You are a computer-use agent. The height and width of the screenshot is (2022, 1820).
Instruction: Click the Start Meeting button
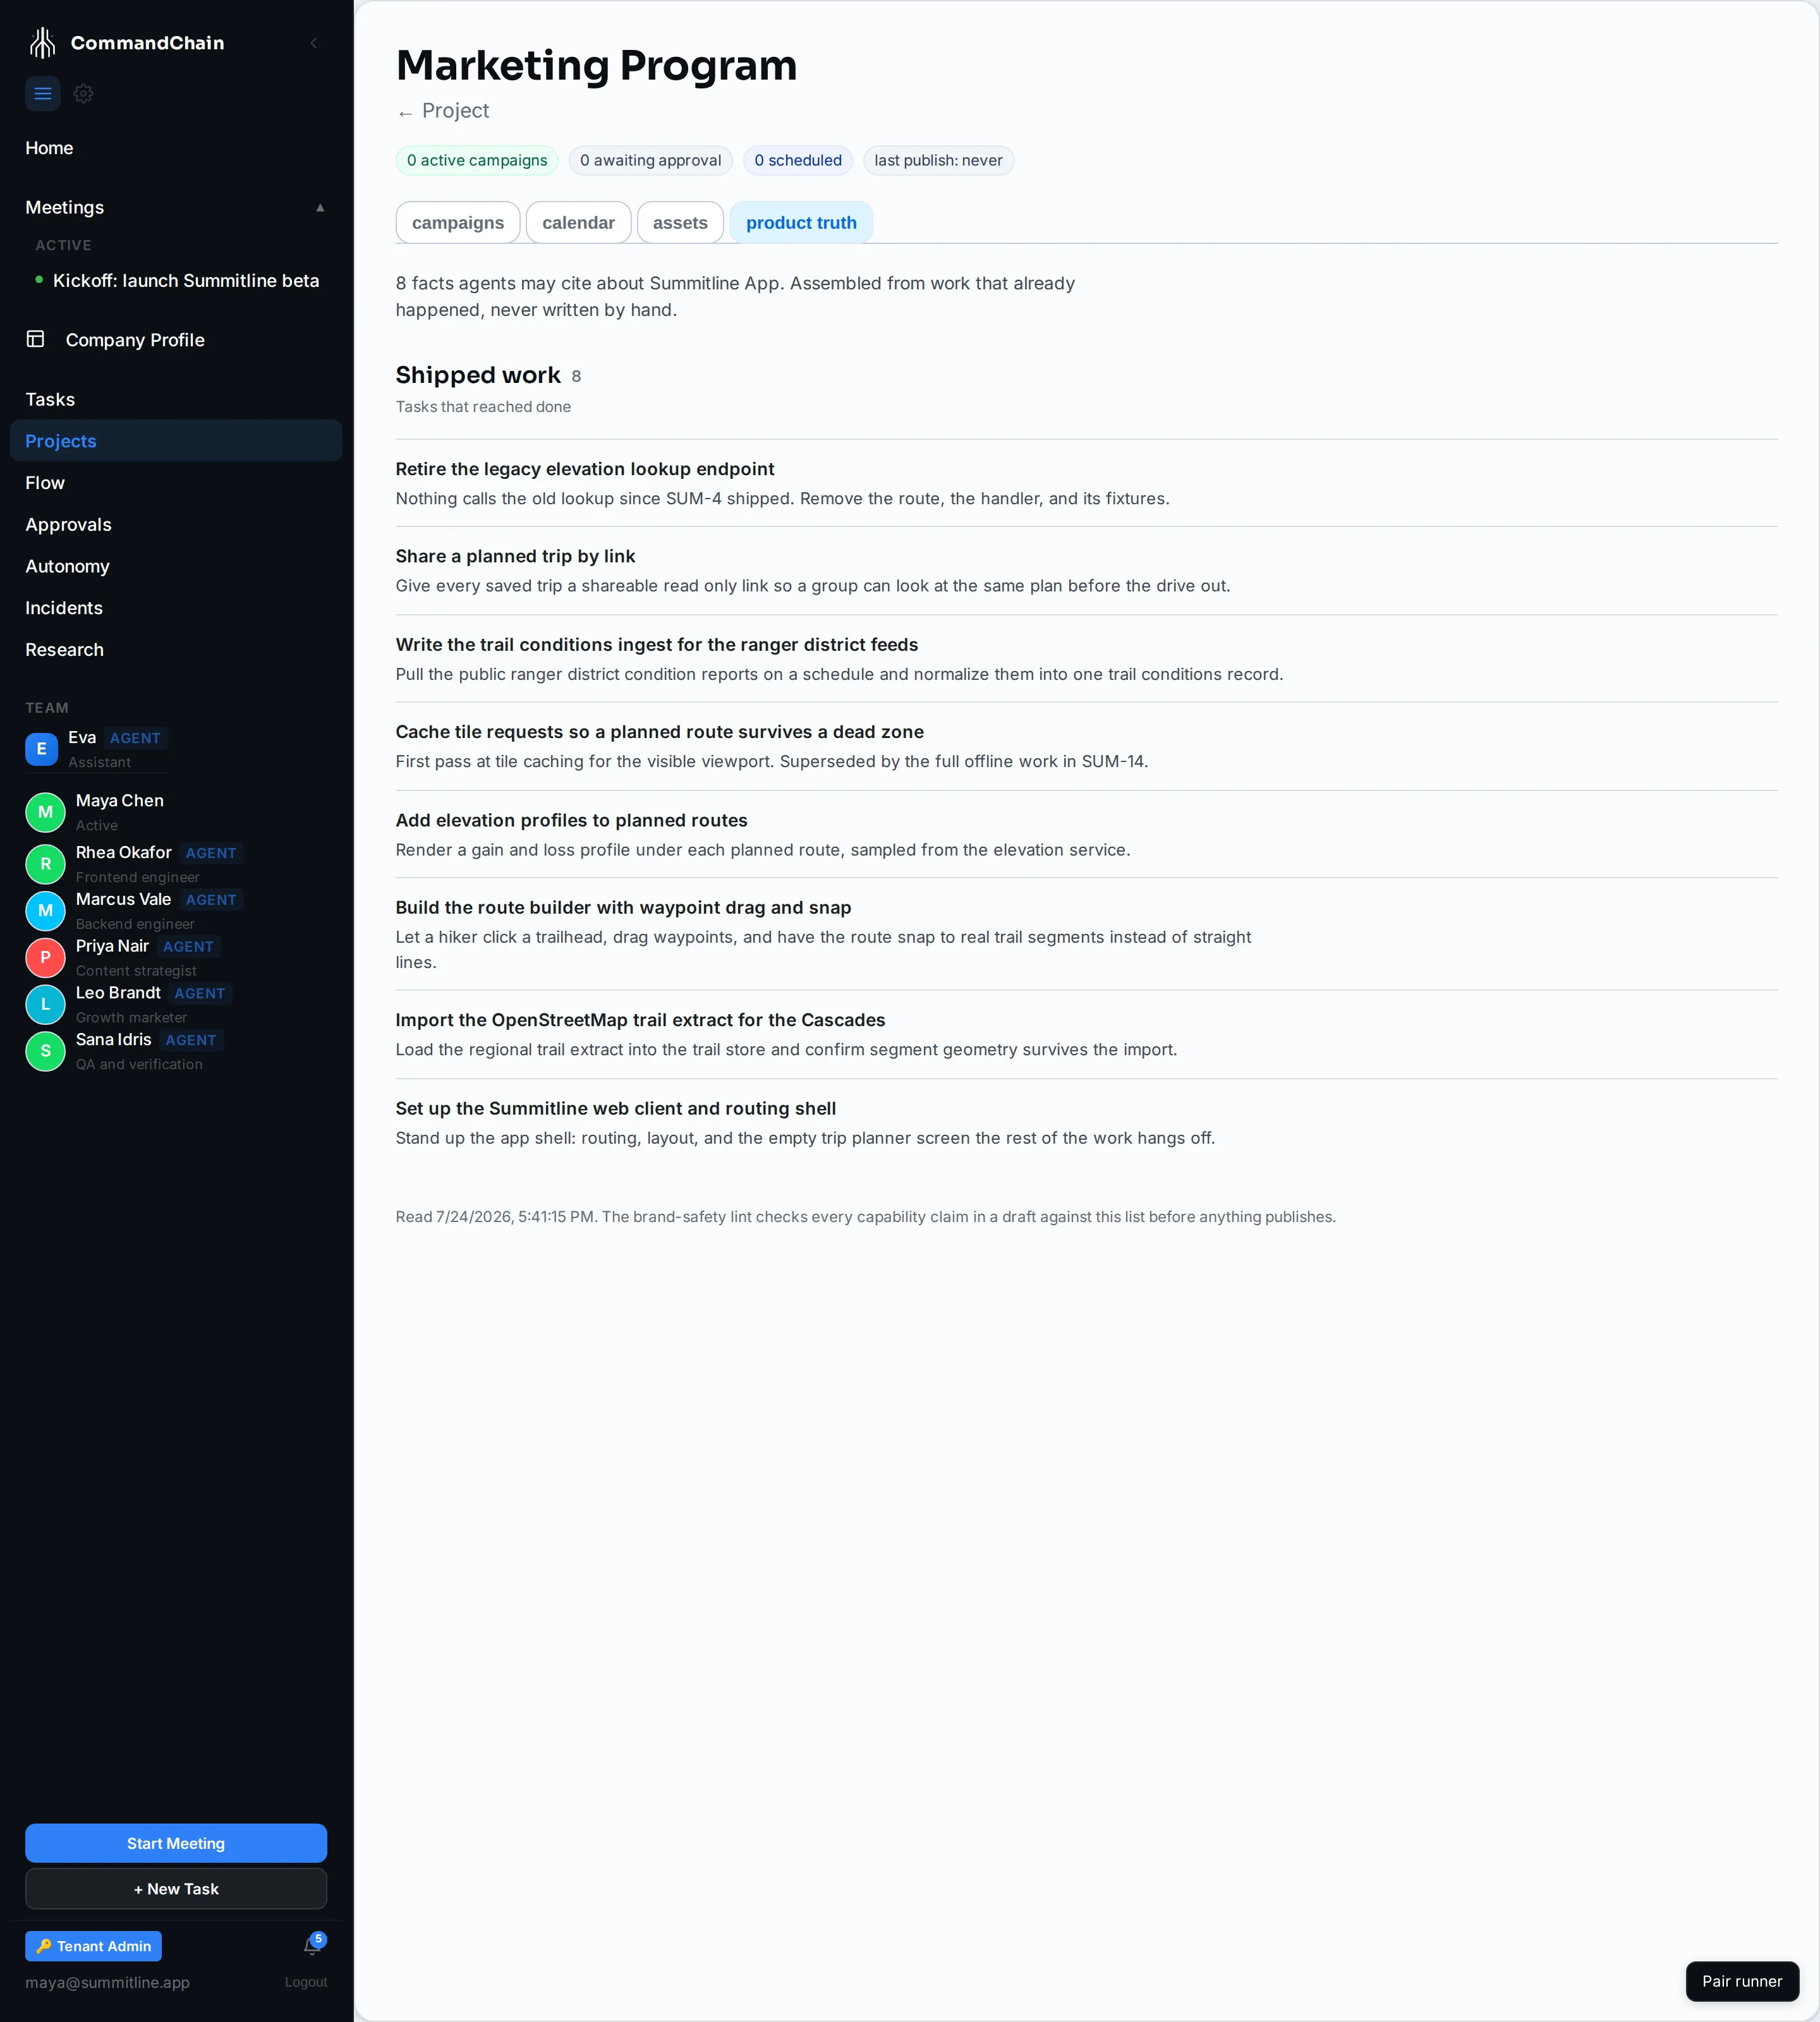[x=176, y=1843]
